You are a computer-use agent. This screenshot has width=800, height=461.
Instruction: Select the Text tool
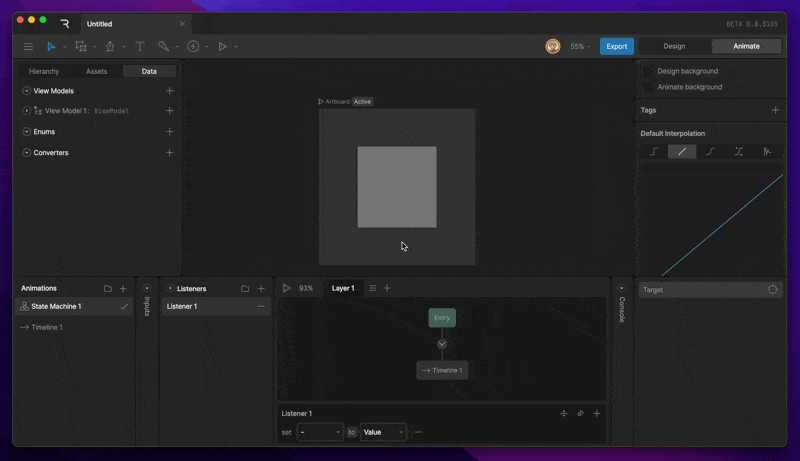click(x=139, y=46)
